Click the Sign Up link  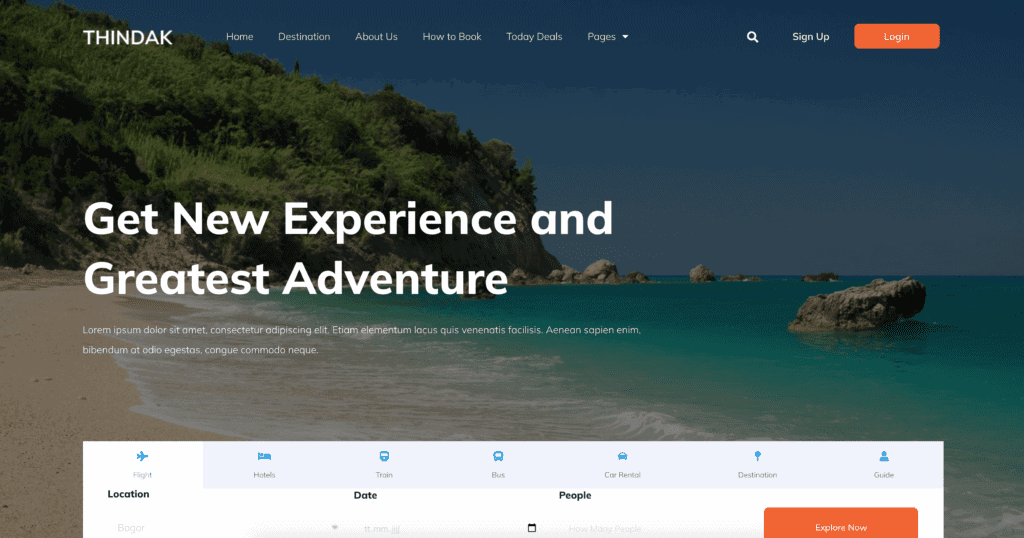pyautogui.click(x=810, y=37)
